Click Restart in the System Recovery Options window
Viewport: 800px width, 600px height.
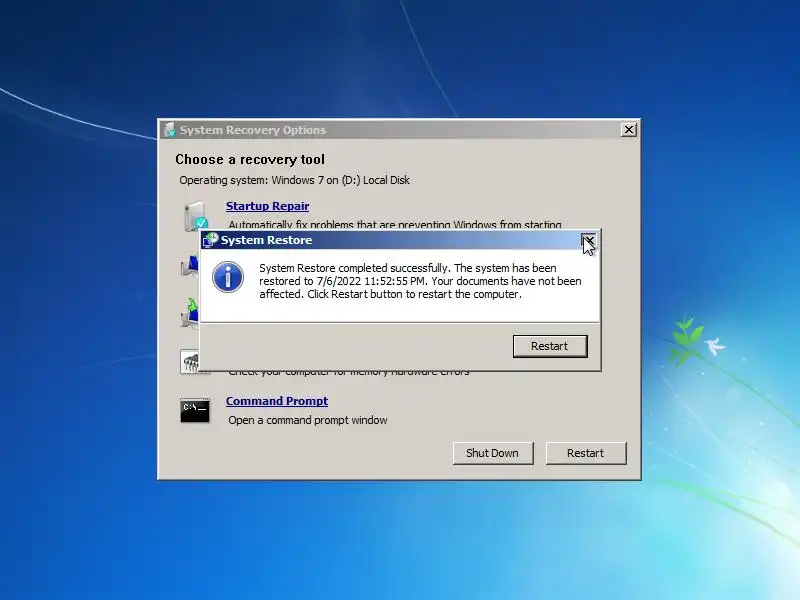pos(586,454)
